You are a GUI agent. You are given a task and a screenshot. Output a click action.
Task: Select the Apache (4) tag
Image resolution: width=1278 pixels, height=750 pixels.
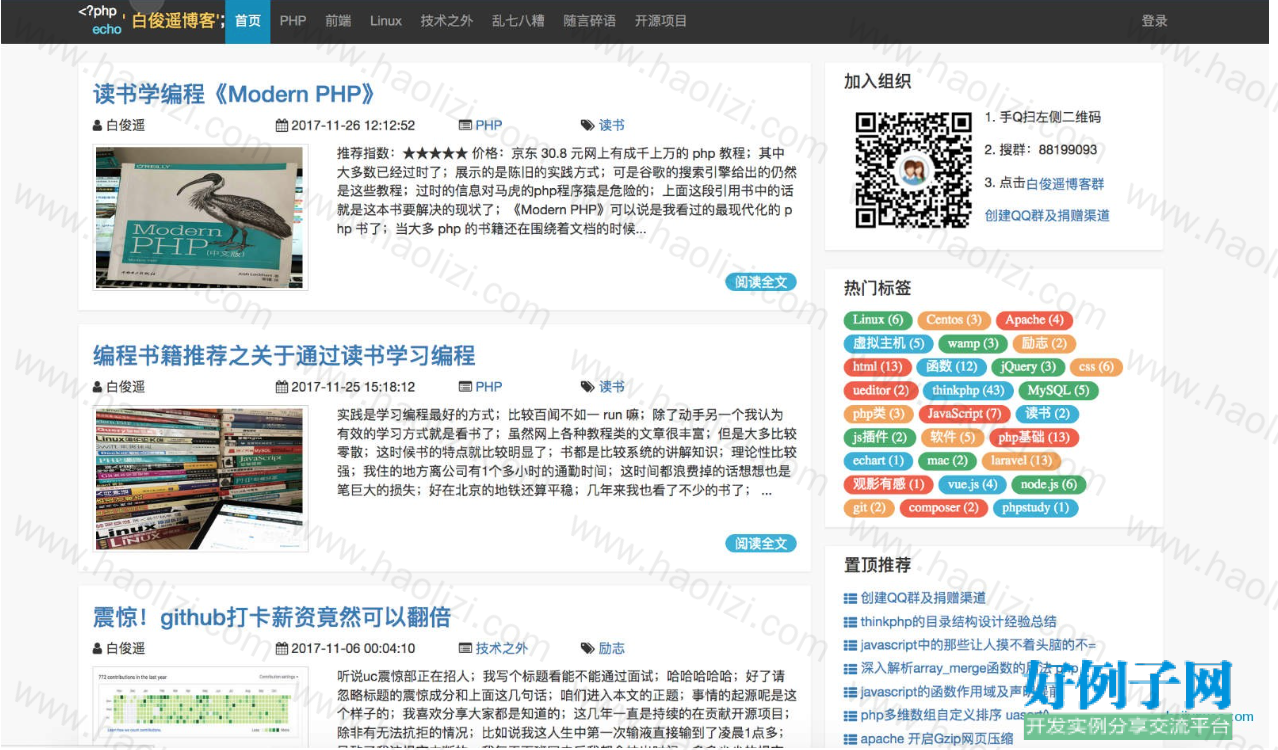tap(1034, 320)
